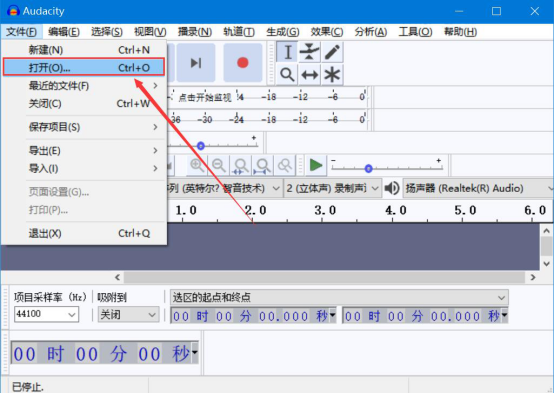
Task: Click the Zoom Out magnifier icon
Action: pos(219,165)
